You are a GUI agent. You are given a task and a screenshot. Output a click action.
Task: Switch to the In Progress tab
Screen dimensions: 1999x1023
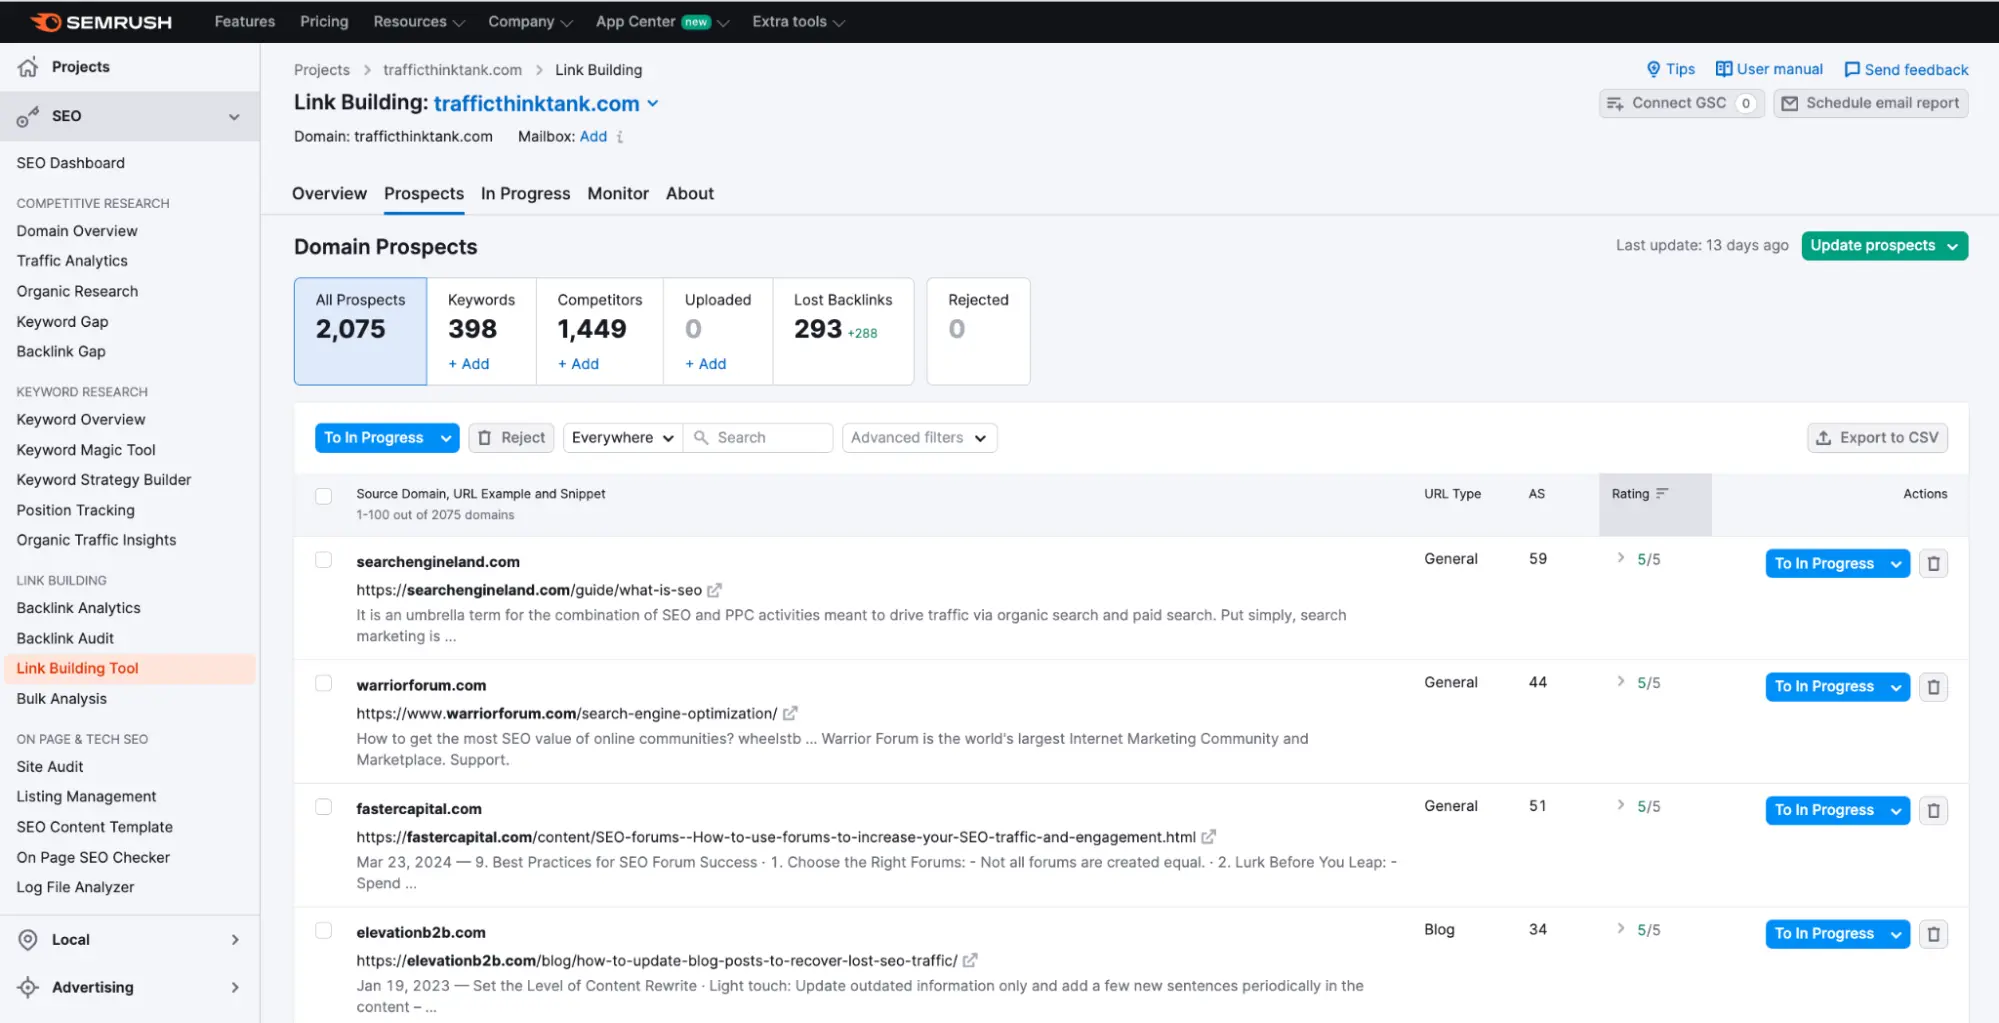(x=525, y=193)
